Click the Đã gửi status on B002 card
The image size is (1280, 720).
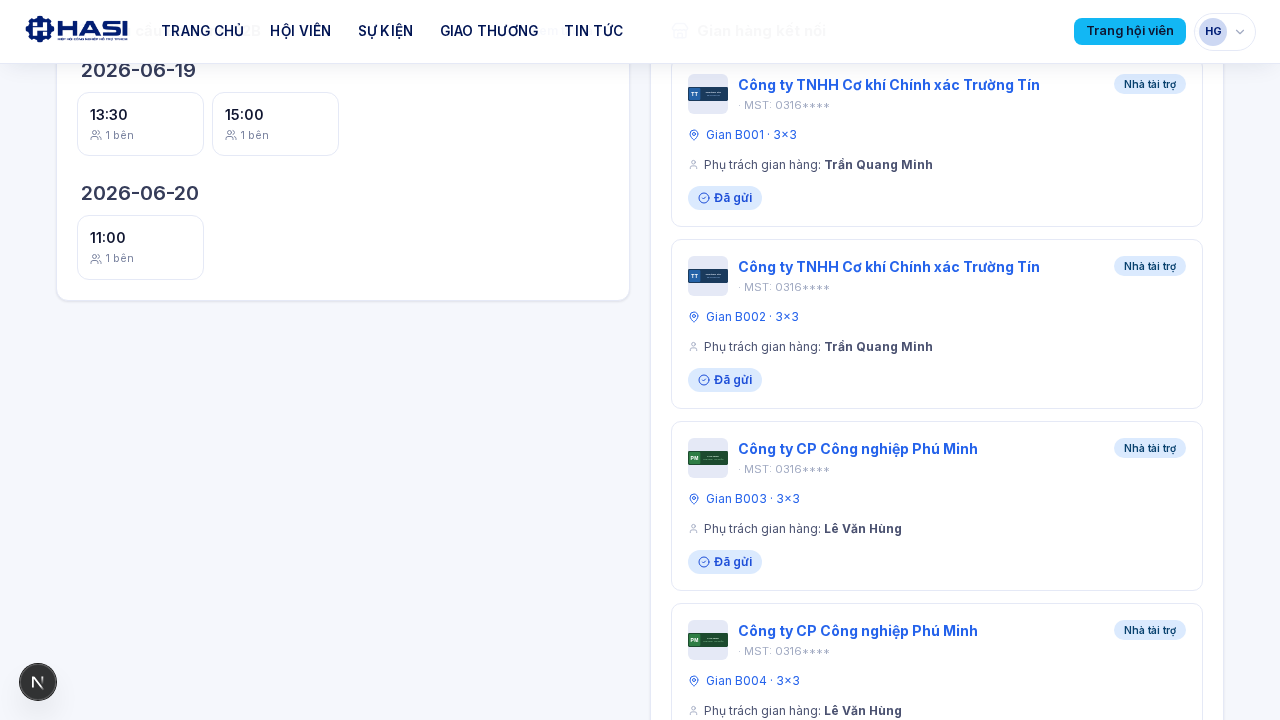725,380
